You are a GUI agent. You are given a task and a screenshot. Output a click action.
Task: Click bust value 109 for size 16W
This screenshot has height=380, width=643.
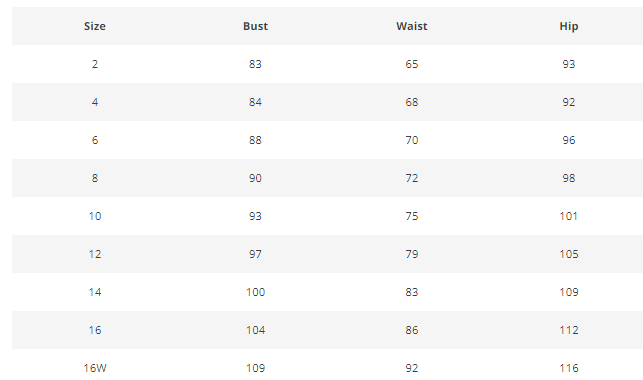[x=255, y=368]
